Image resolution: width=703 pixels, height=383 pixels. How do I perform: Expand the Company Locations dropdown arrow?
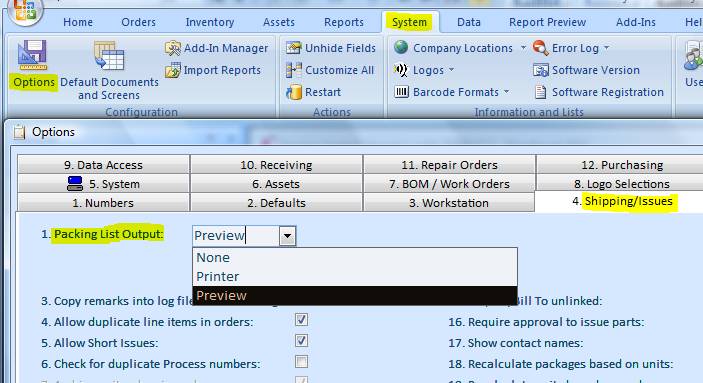[x=523, y=48]
